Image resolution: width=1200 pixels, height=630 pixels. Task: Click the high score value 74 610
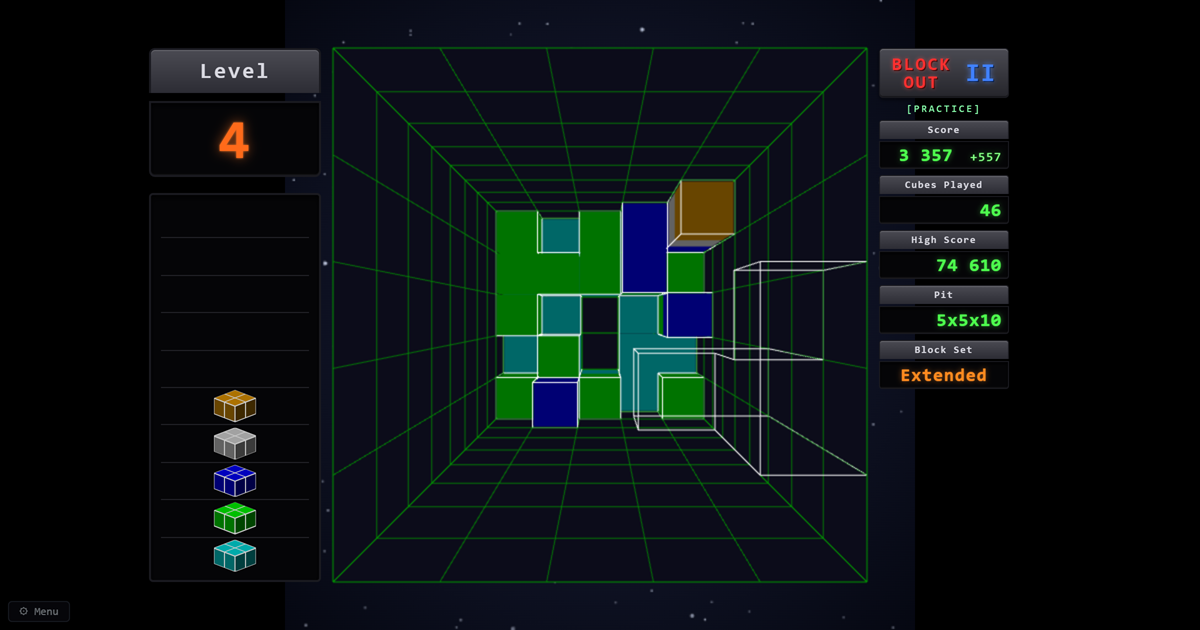[x=969, y=265]
